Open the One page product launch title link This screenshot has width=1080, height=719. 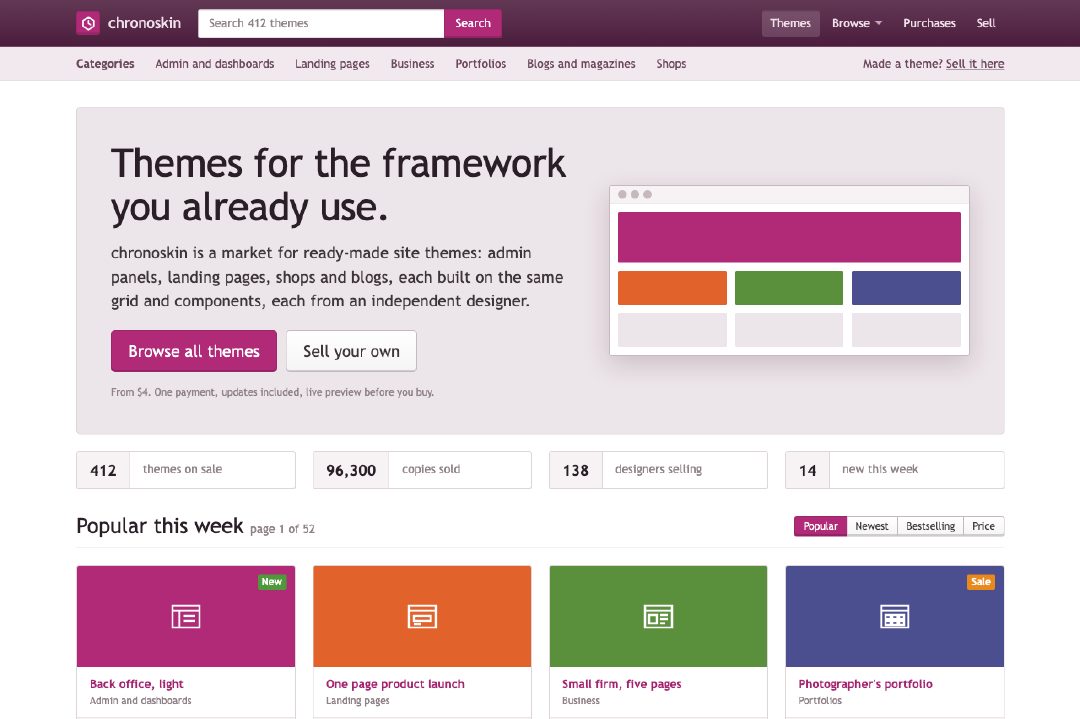[x=395, y=684]
